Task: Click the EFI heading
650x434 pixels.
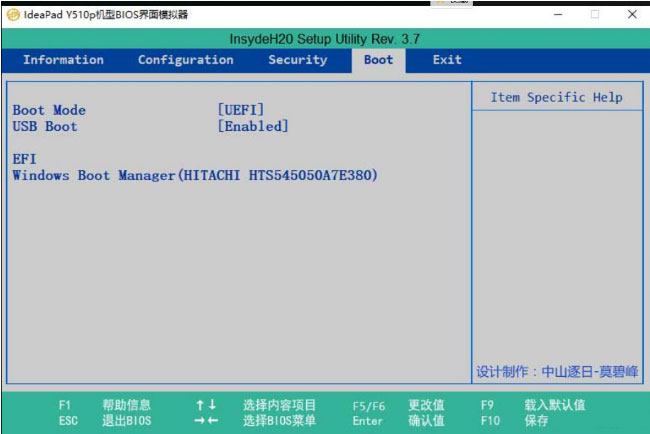Action: tap(24, 159)
